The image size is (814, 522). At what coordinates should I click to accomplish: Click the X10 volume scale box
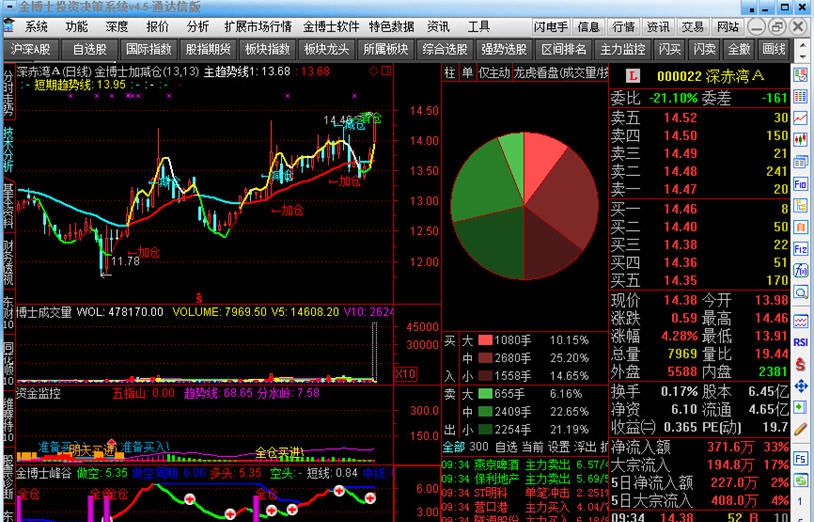405,374
